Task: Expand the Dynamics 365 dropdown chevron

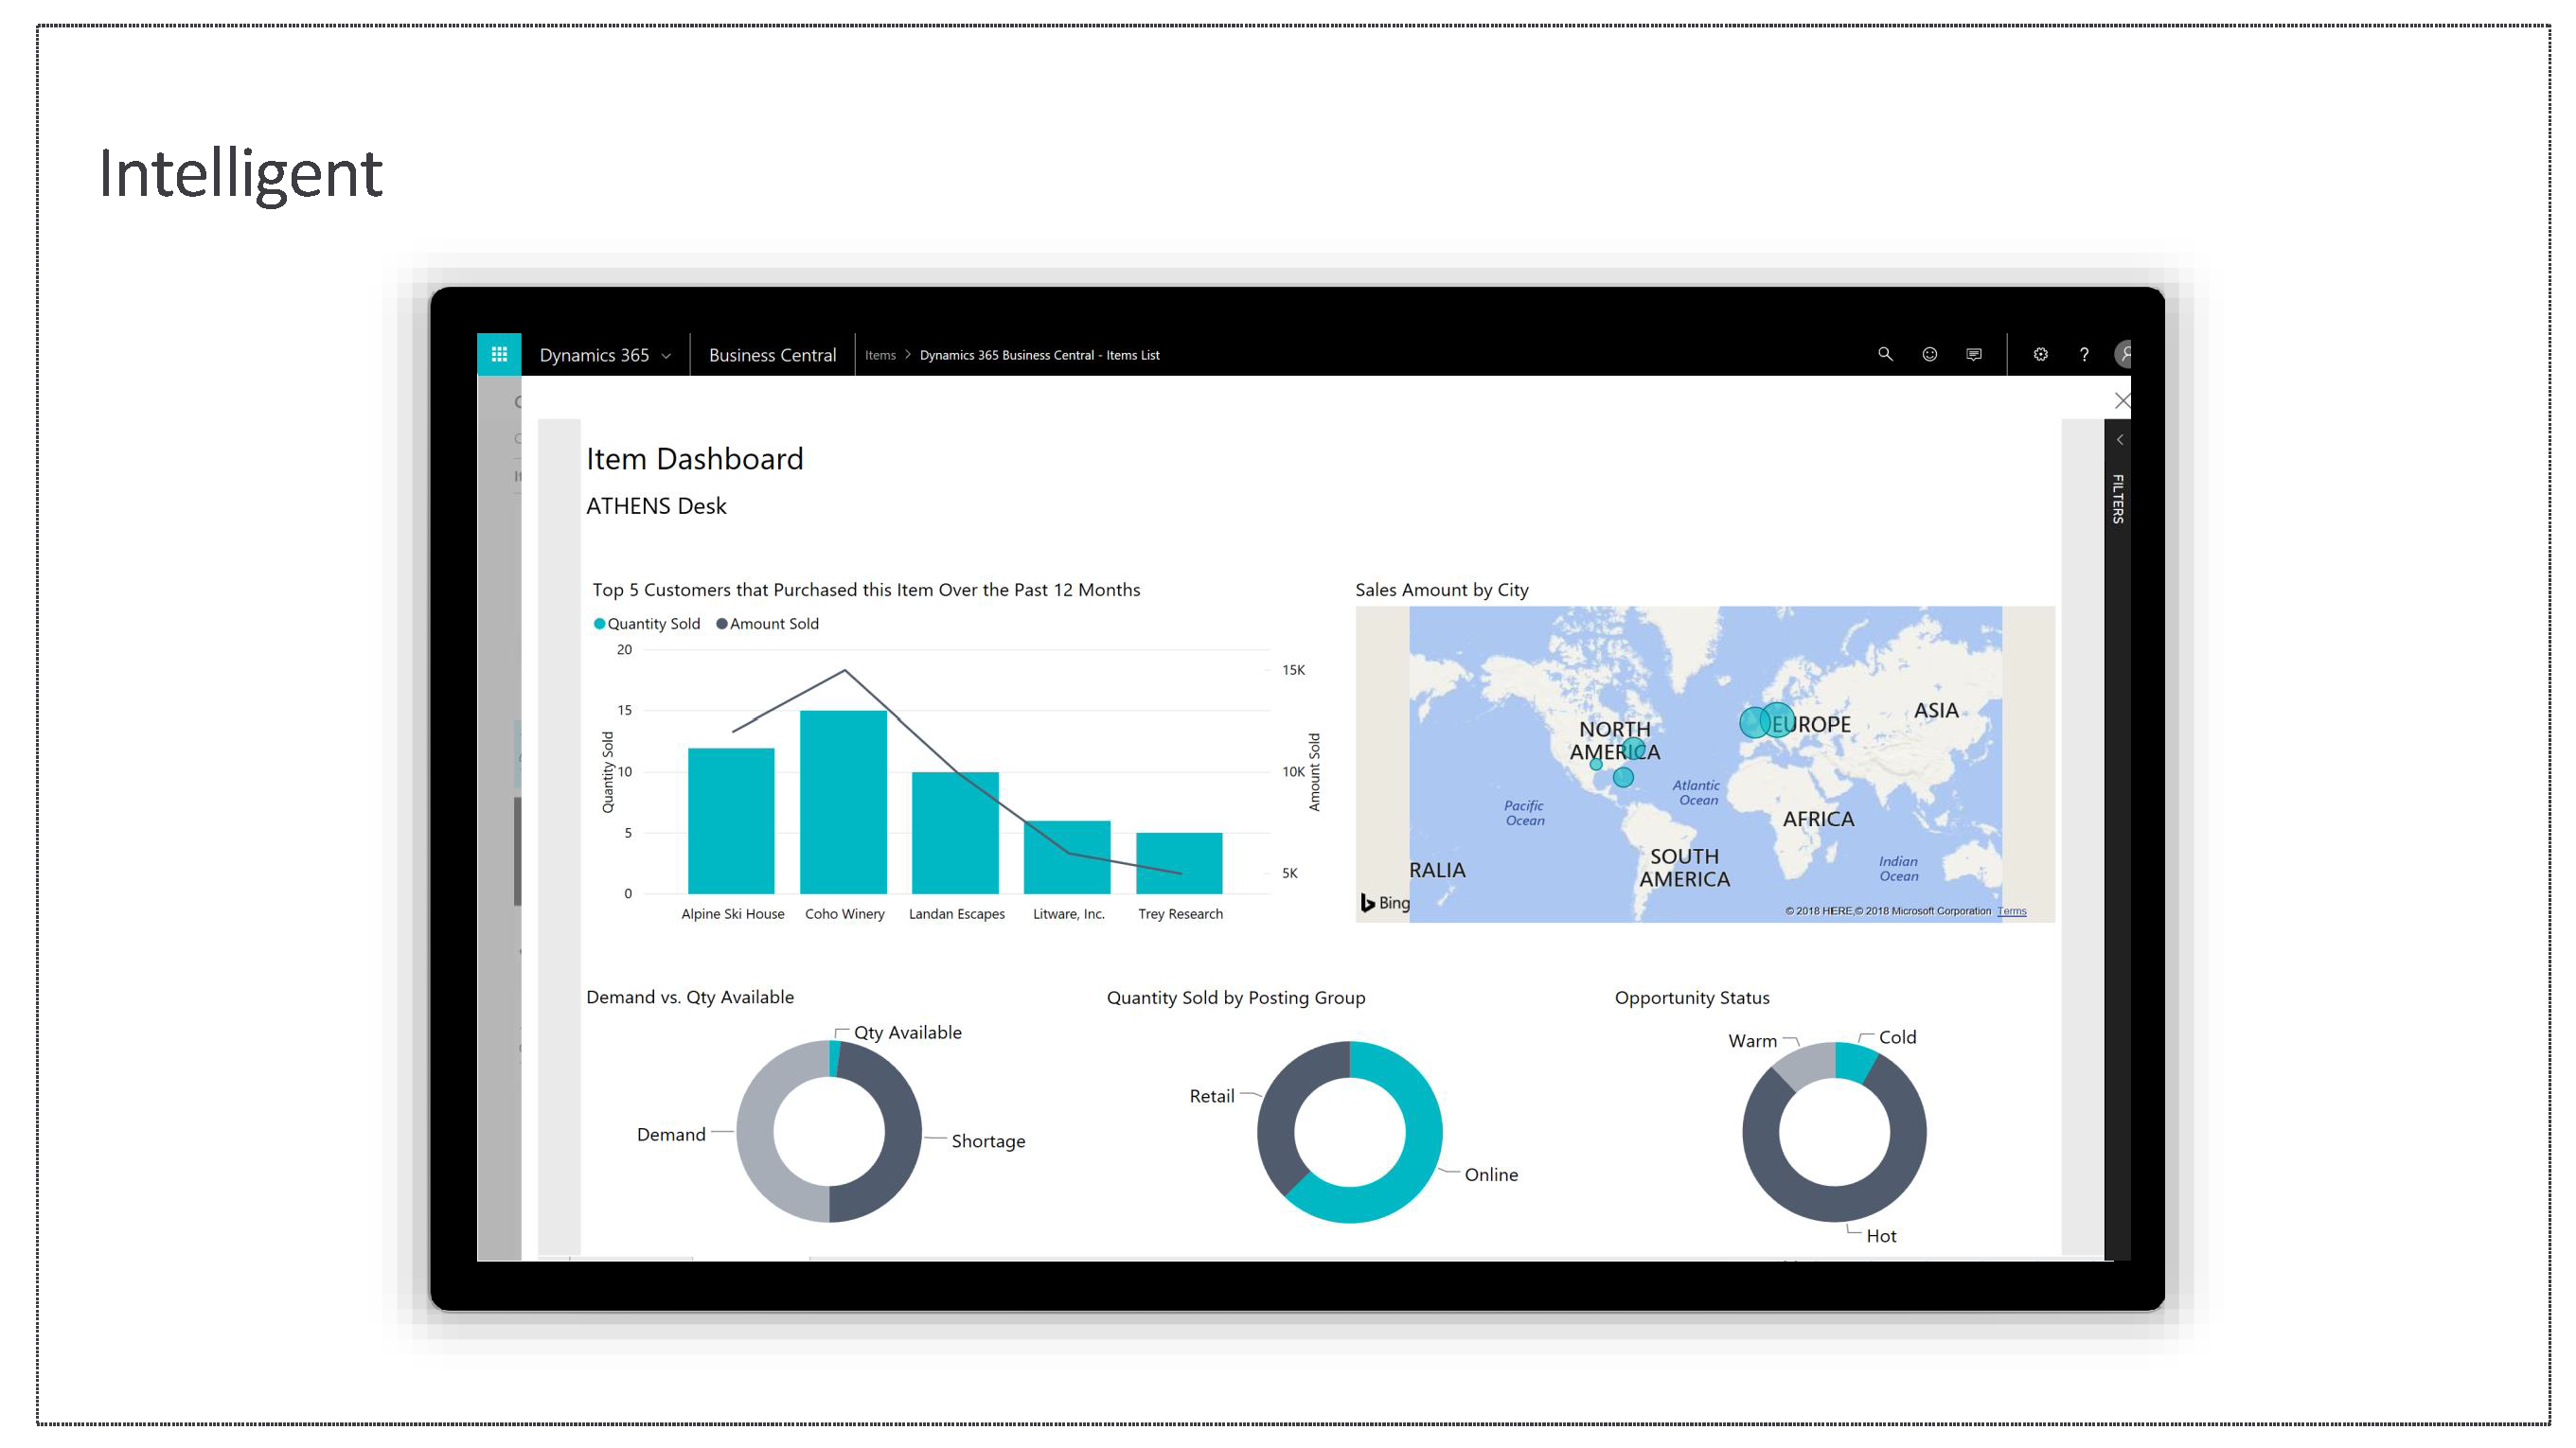Action: point(667,356)
